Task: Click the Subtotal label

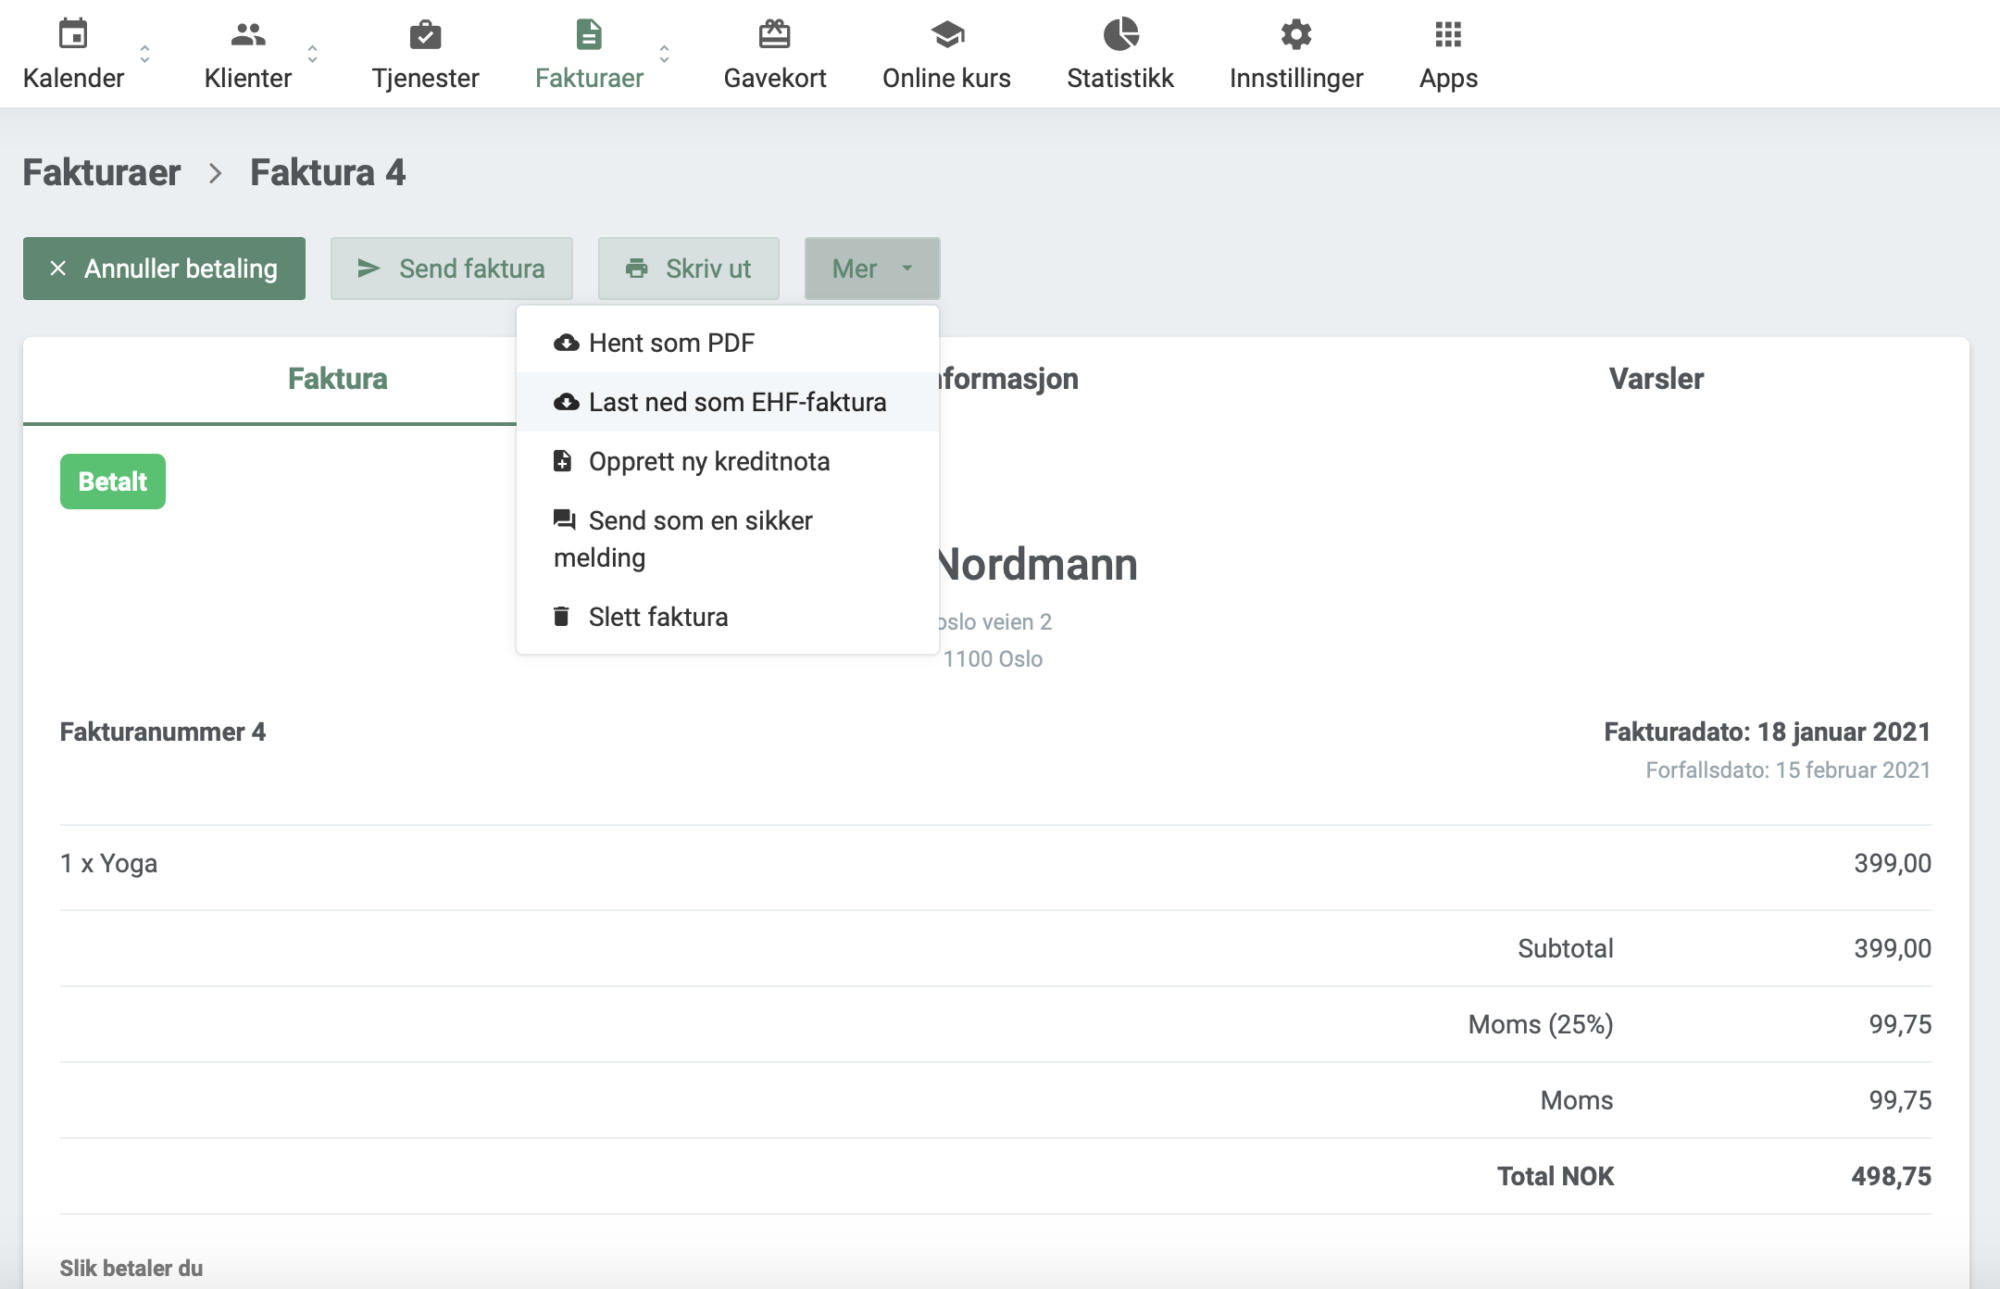Action: (x=1565, y=948)
